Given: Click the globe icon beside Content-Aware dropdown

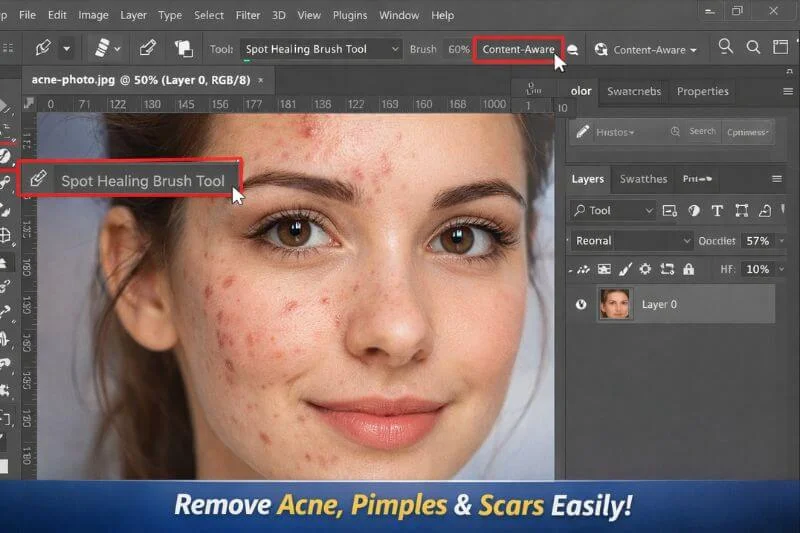Looking at the screenshot, I should 601,49.
